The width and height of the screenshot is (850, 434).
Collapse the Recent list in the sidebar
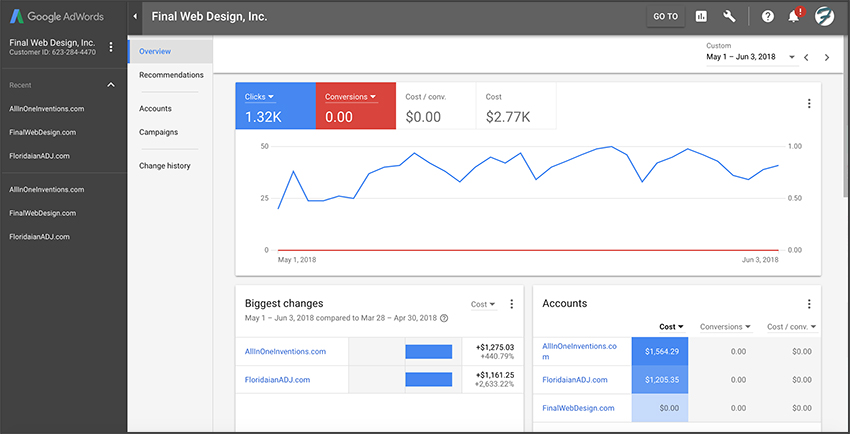111,85
